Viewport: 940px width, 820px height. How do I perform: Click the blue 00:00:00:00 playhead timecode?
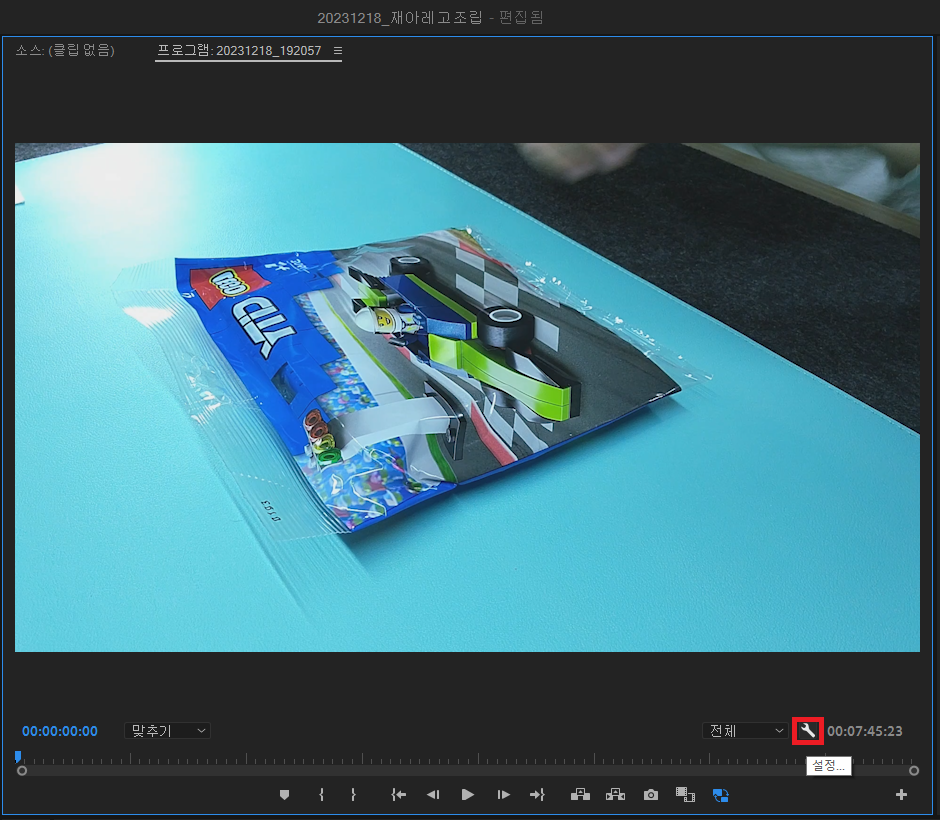pyautogui.click(x=60, y=731)
